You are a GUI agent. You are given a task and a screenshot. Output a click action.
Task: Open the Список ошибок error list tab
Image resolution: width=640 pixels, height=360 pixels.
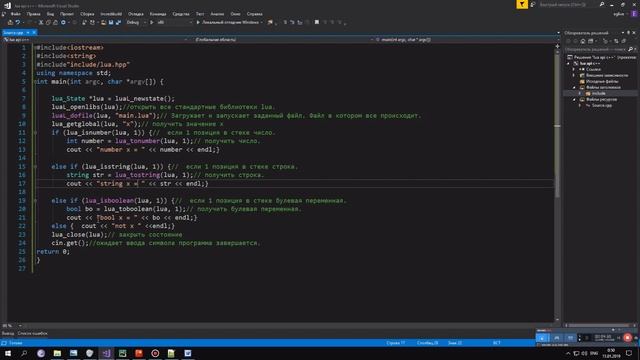32,333
